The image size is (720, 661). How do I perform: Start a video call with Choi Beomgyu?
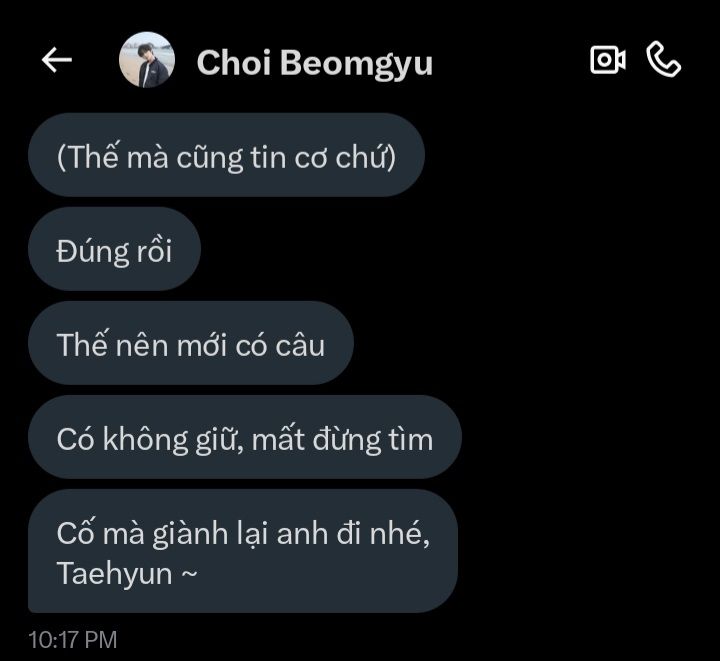[x=608, y=60]
